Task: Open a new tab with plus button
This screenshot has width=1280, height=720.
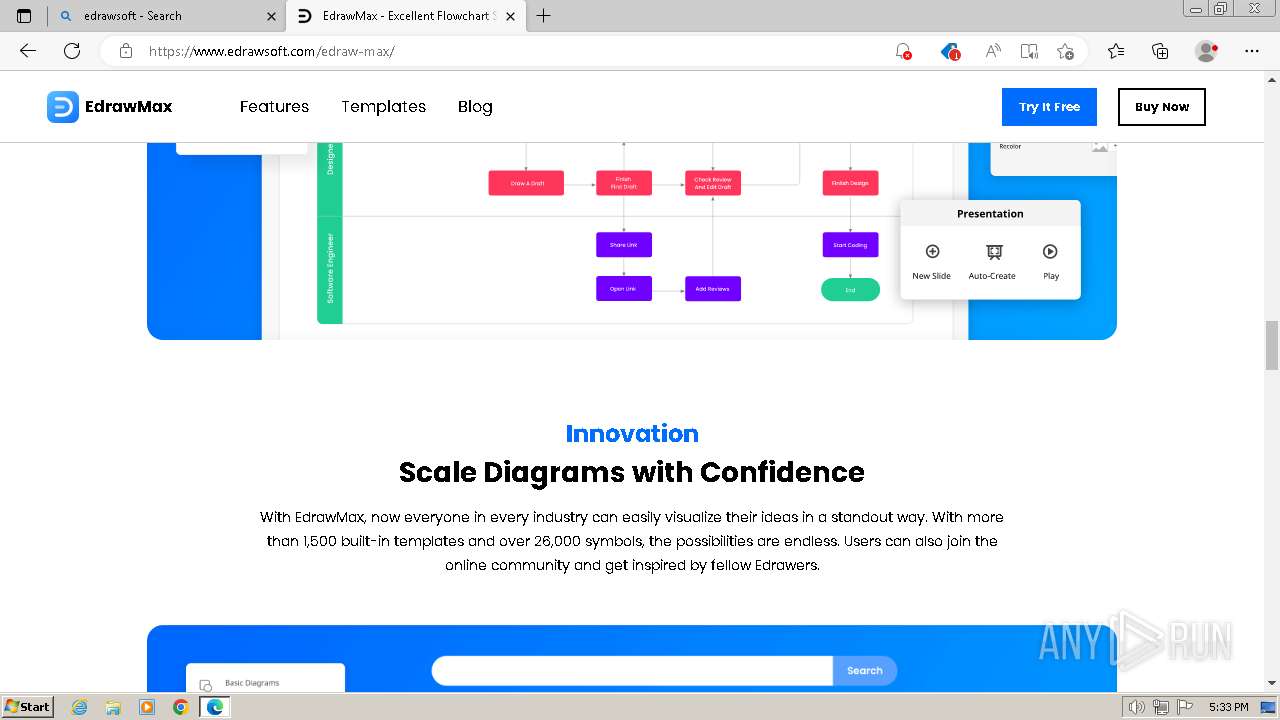Action: click(543, 16)
